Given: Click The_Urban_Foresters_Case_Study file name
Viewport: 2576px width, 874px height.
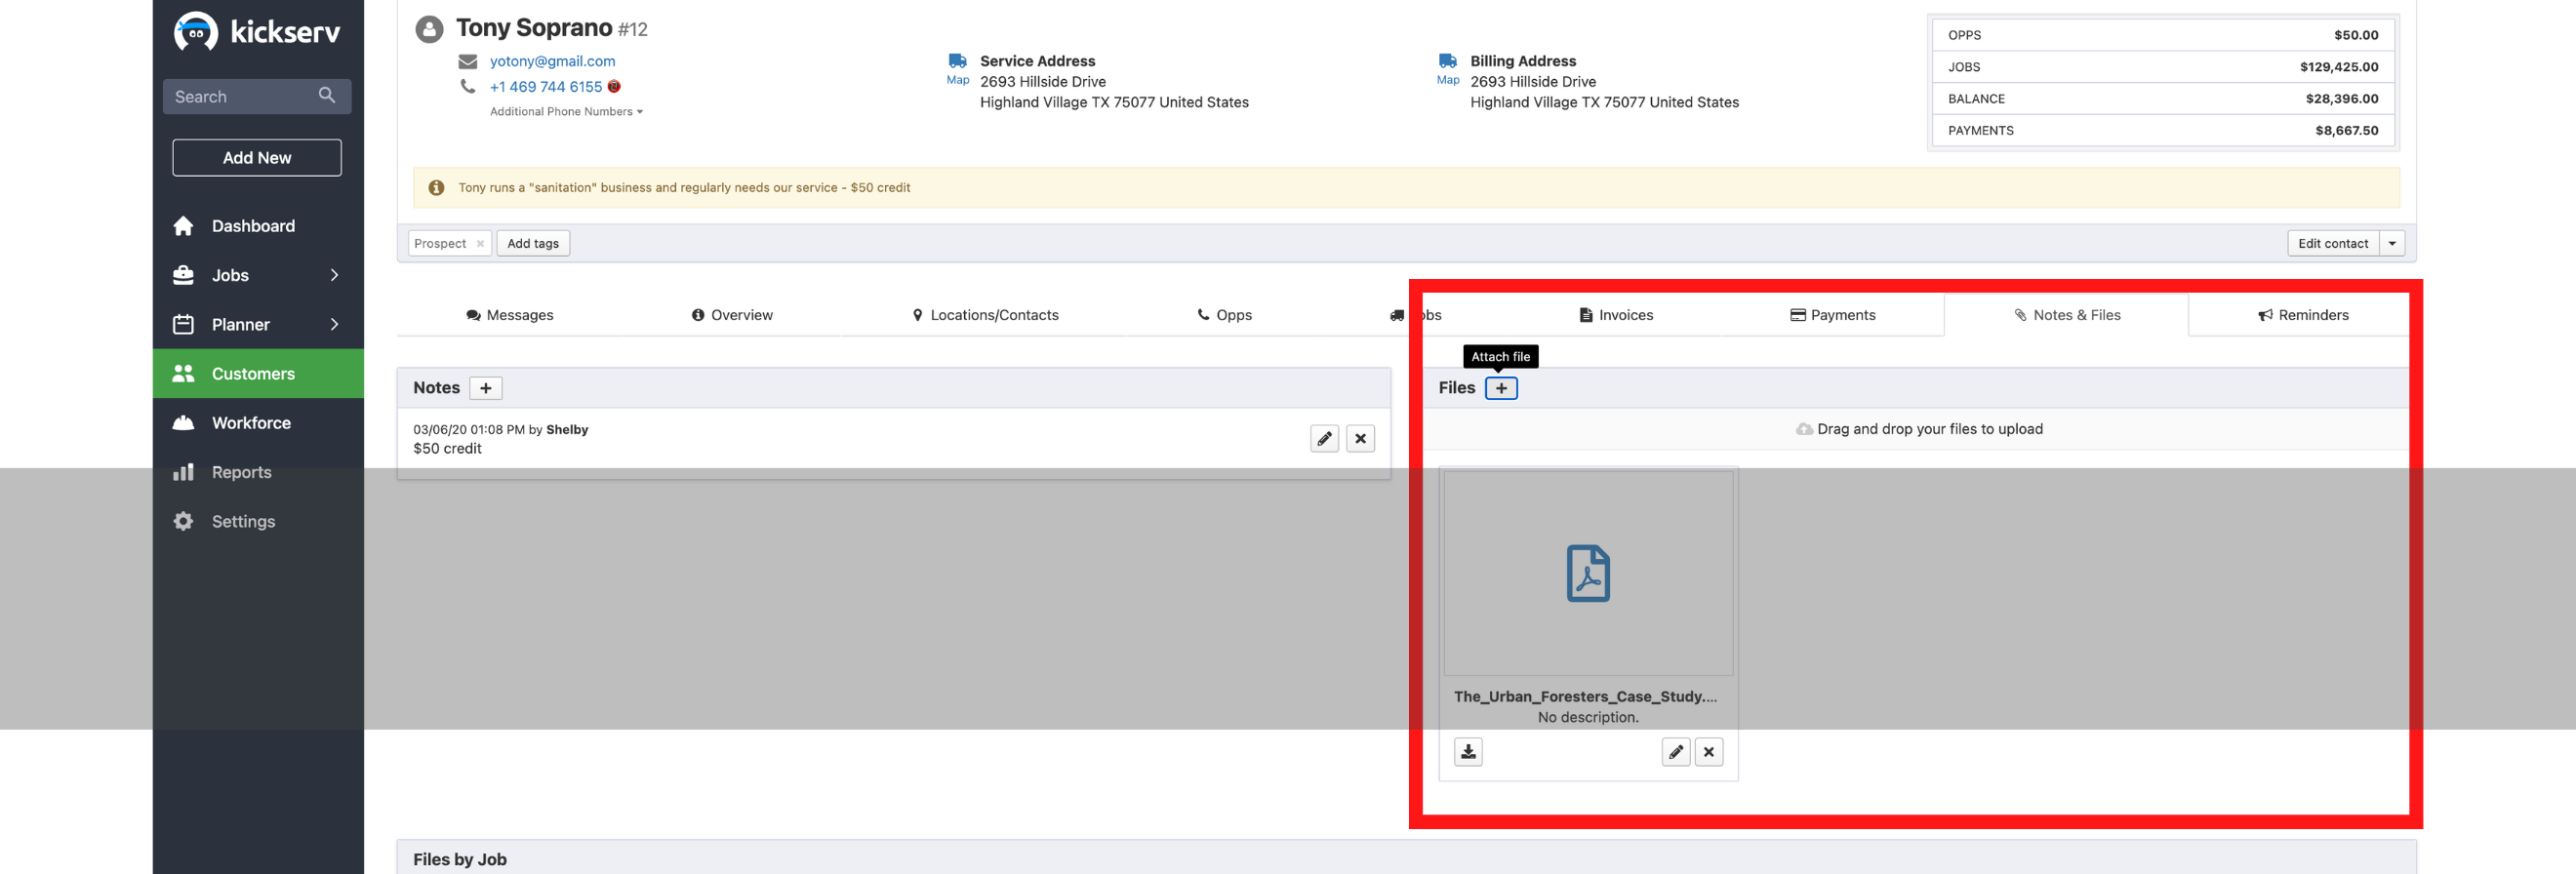Looking at the screenshot, I should (x=1585, y=696).
